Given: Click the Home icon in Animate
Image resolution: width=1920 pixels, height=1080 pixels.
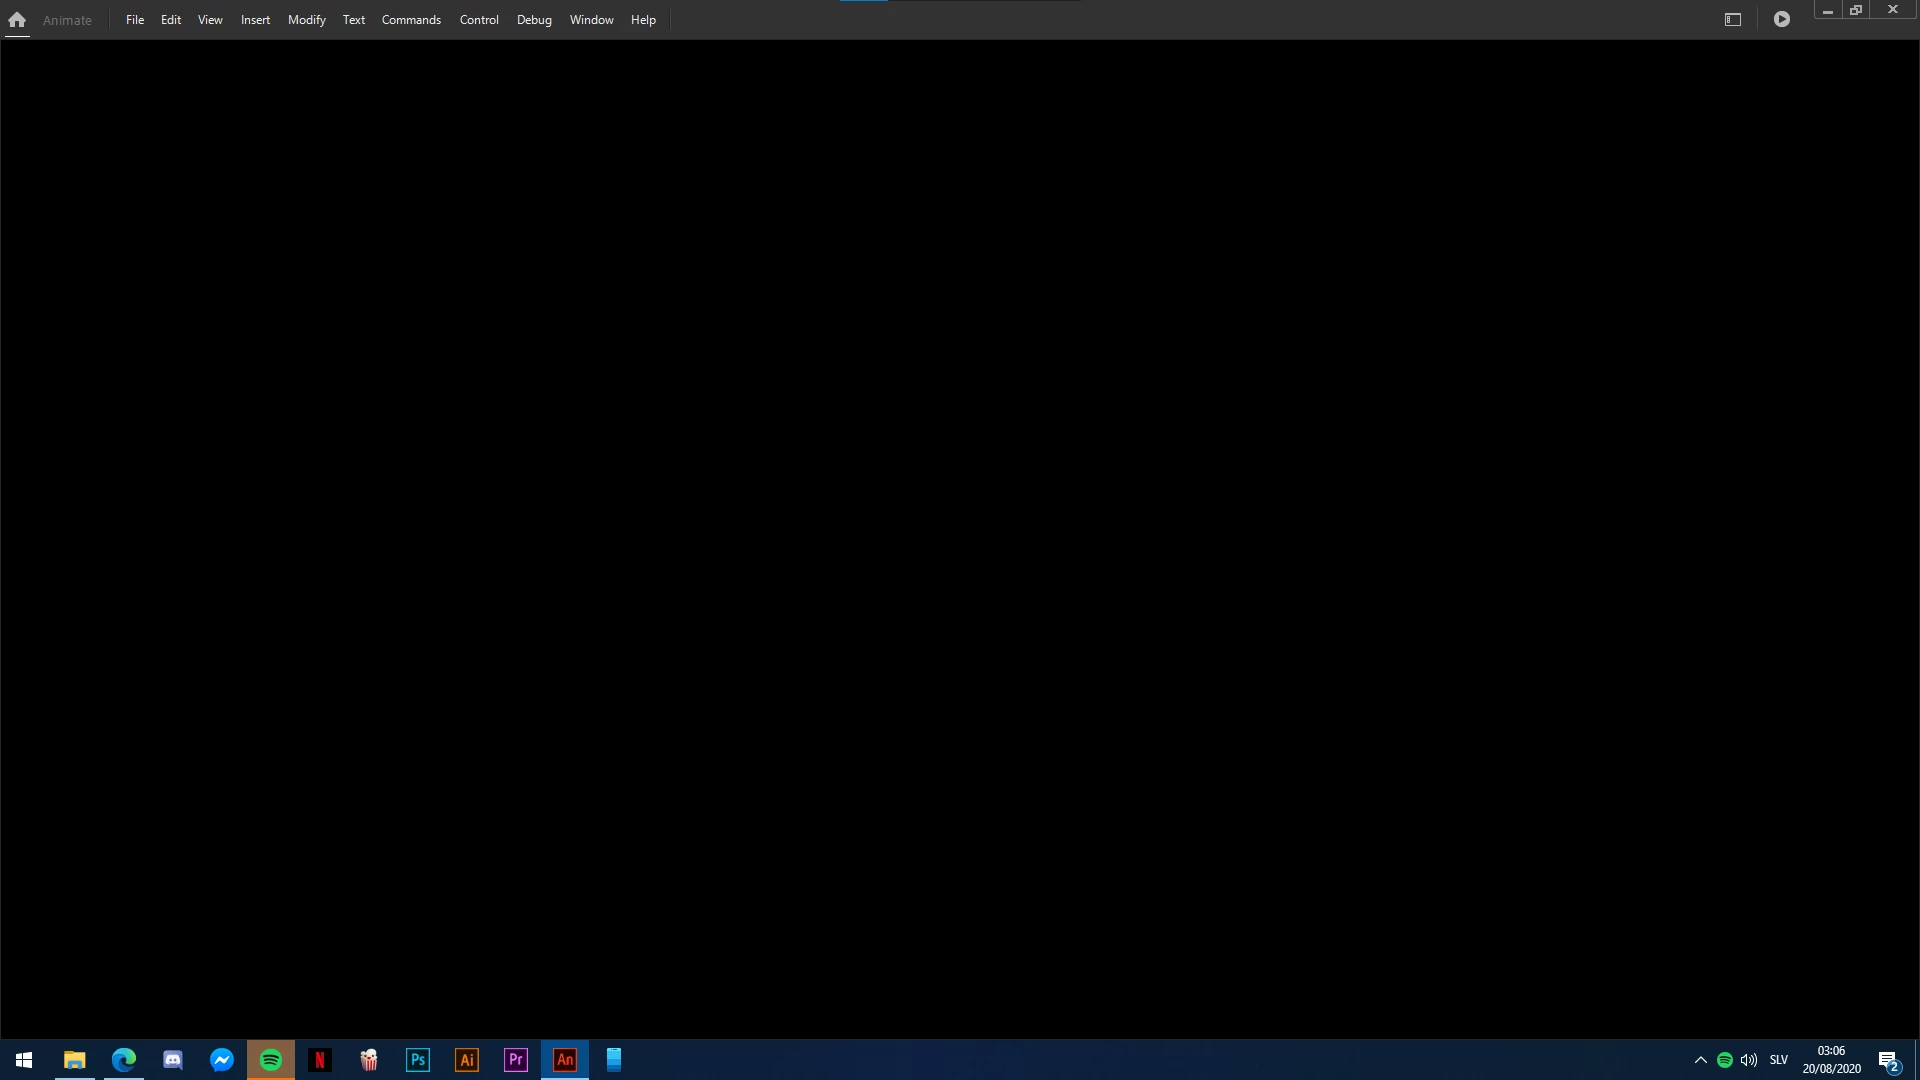Looking at the screenshot, I should coord(17,20).
